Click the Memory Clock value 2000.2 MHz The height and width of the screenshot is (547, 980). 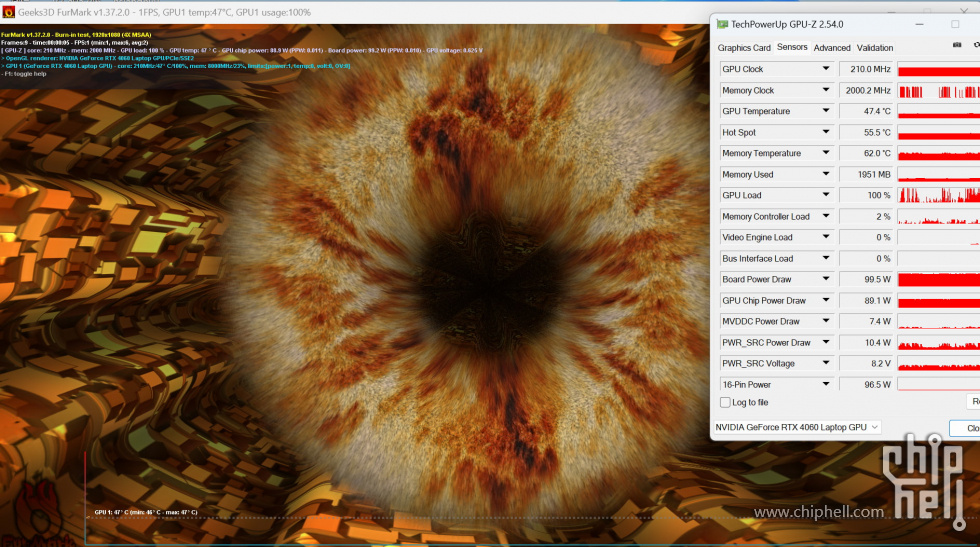point(866,91)
